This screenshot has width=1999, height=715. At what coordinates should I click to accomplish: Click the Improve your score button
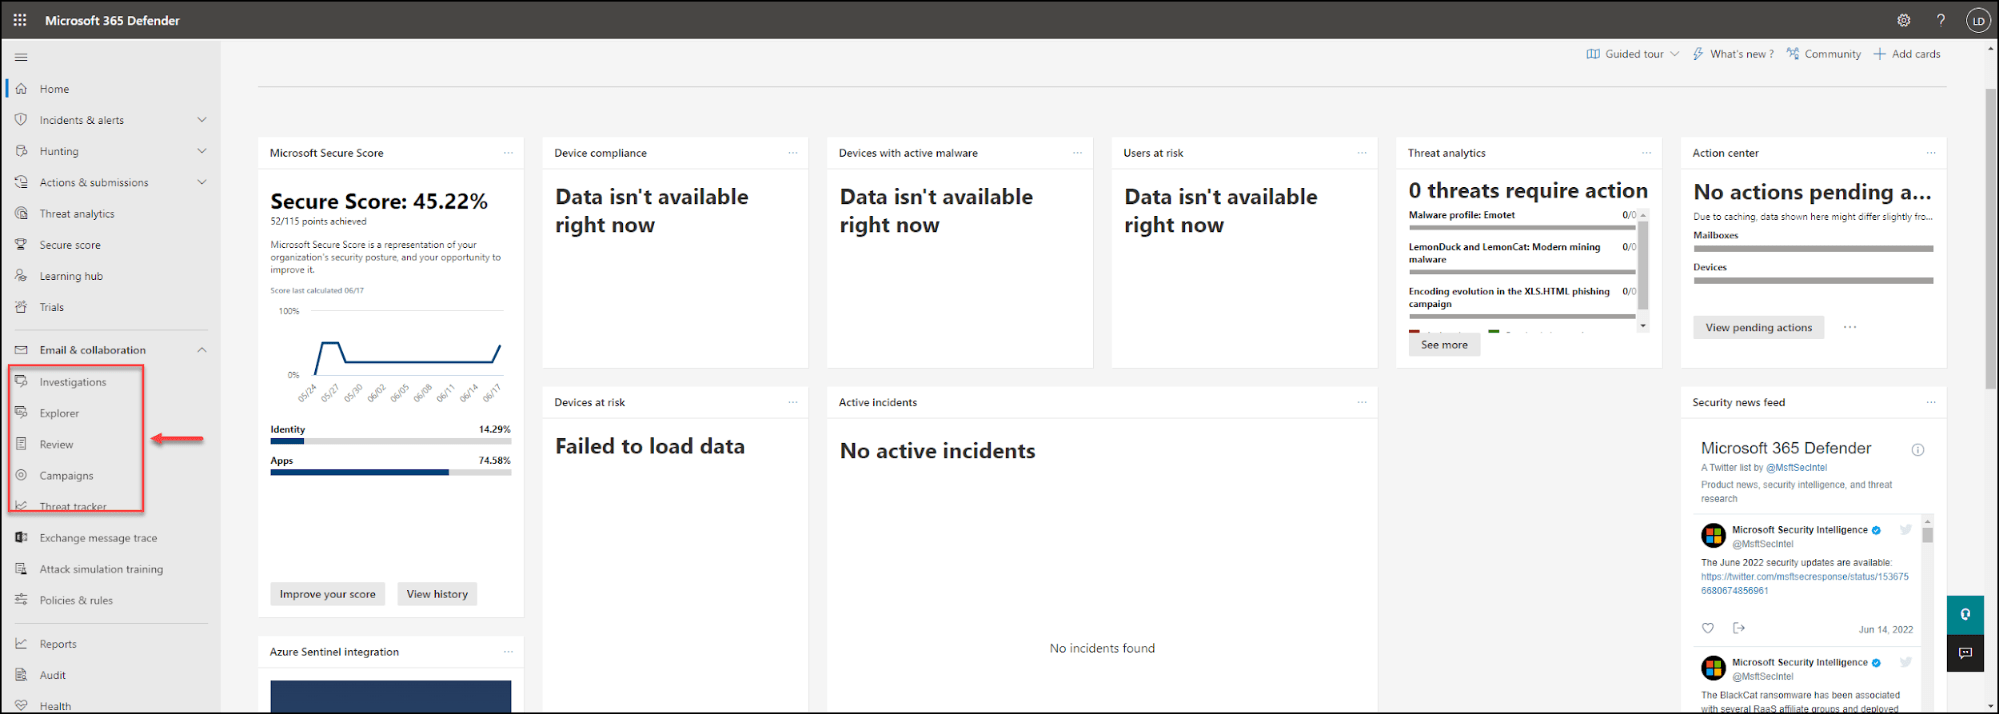pos(328,594)
